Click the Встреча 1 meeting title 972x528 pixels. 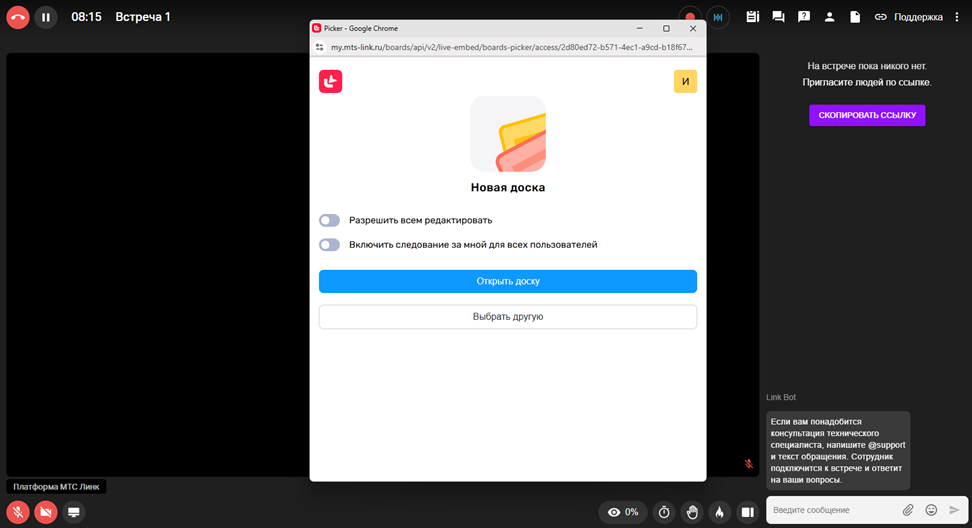pyautogui.click(x=143, y=17)
